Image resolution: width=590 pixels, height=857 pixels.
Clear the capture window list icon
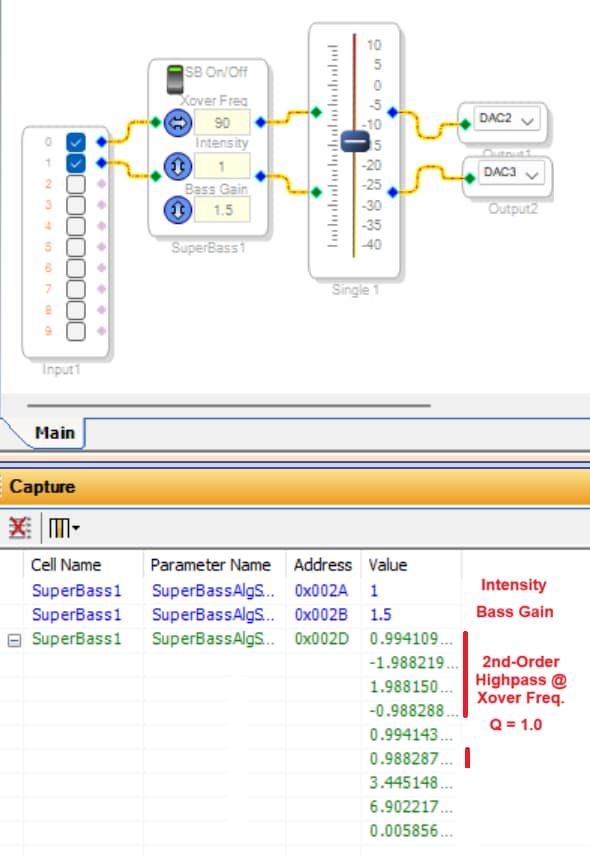click(20, 528)
